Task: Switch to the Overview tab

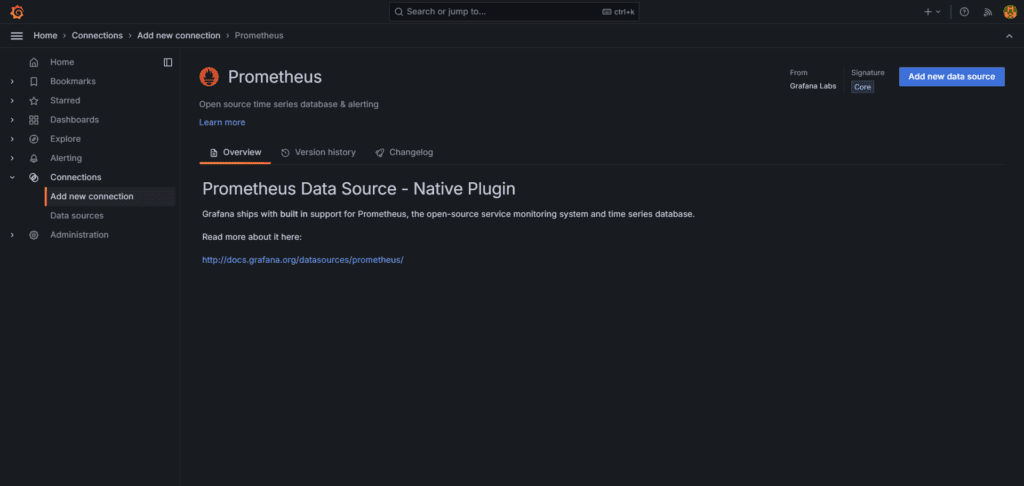Action: pos(235,152)
